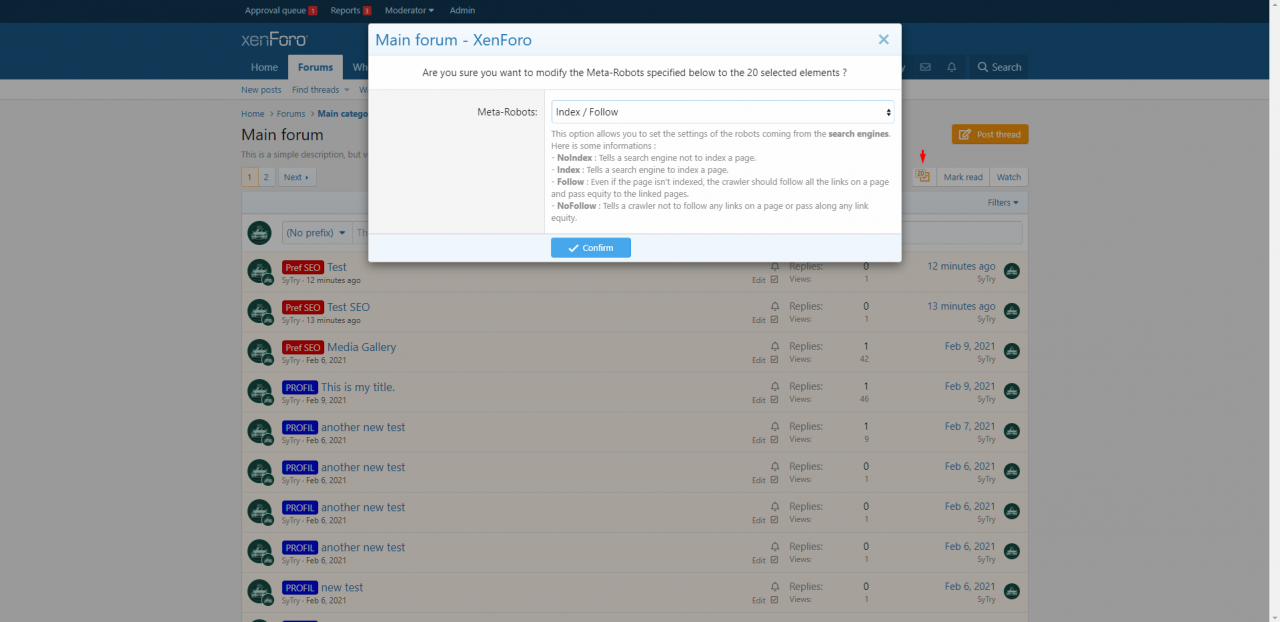Toggle the checkbox on the row last active Feb 7, 2021
1280x622 pixels.
coord(774,440)
